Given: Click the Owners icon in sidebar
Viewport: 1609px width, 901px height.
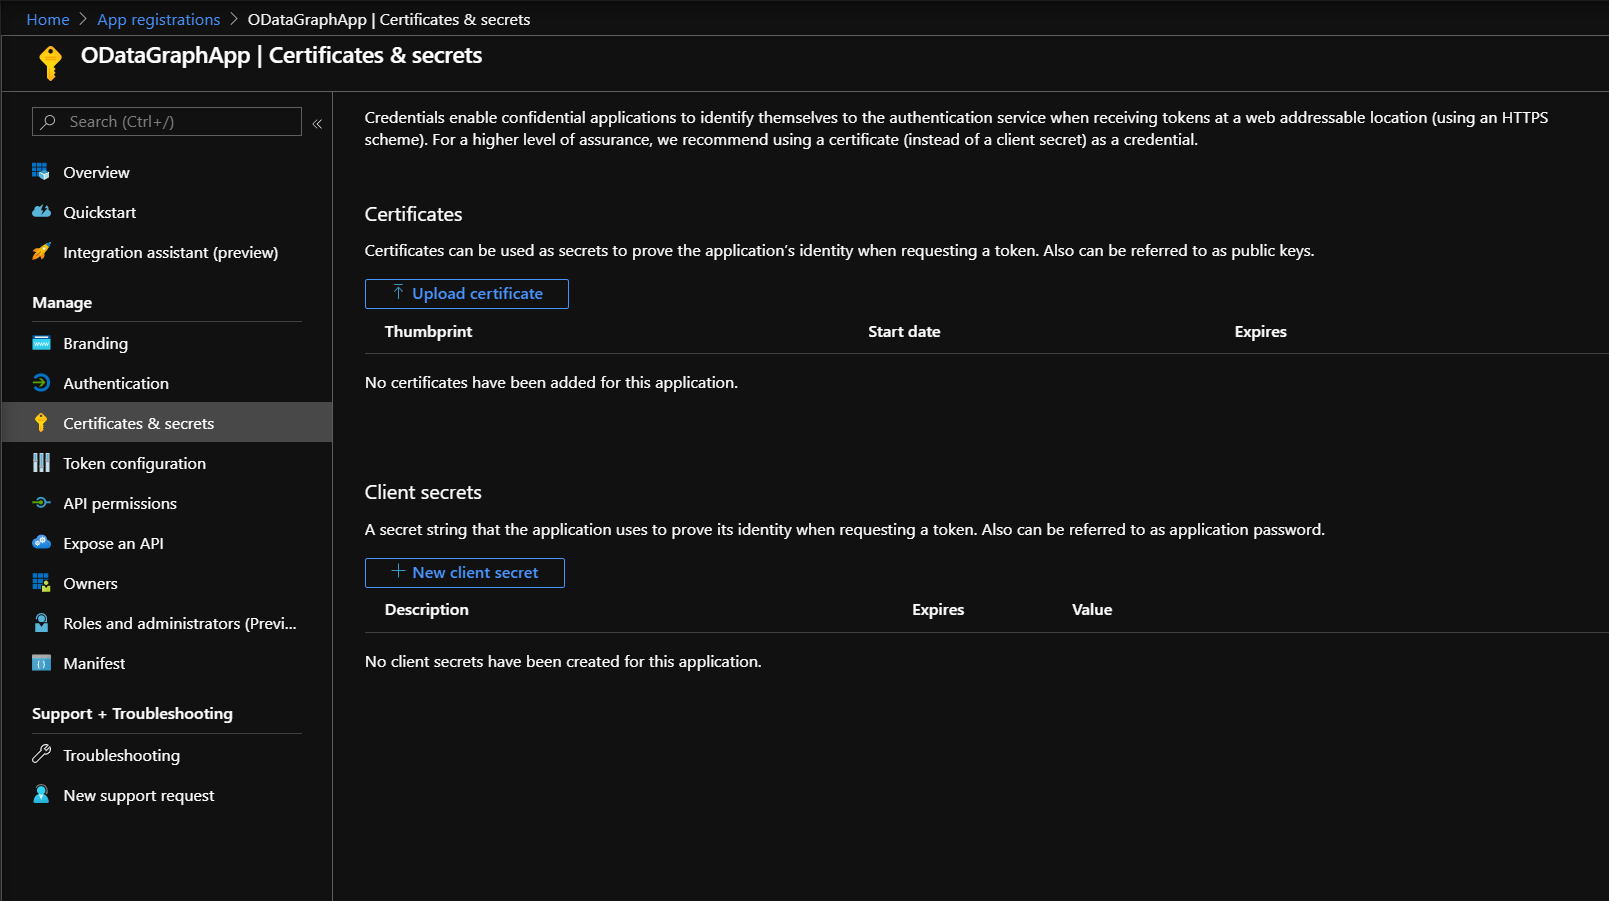Looking at the screenshot, I should tap(41, 583).
